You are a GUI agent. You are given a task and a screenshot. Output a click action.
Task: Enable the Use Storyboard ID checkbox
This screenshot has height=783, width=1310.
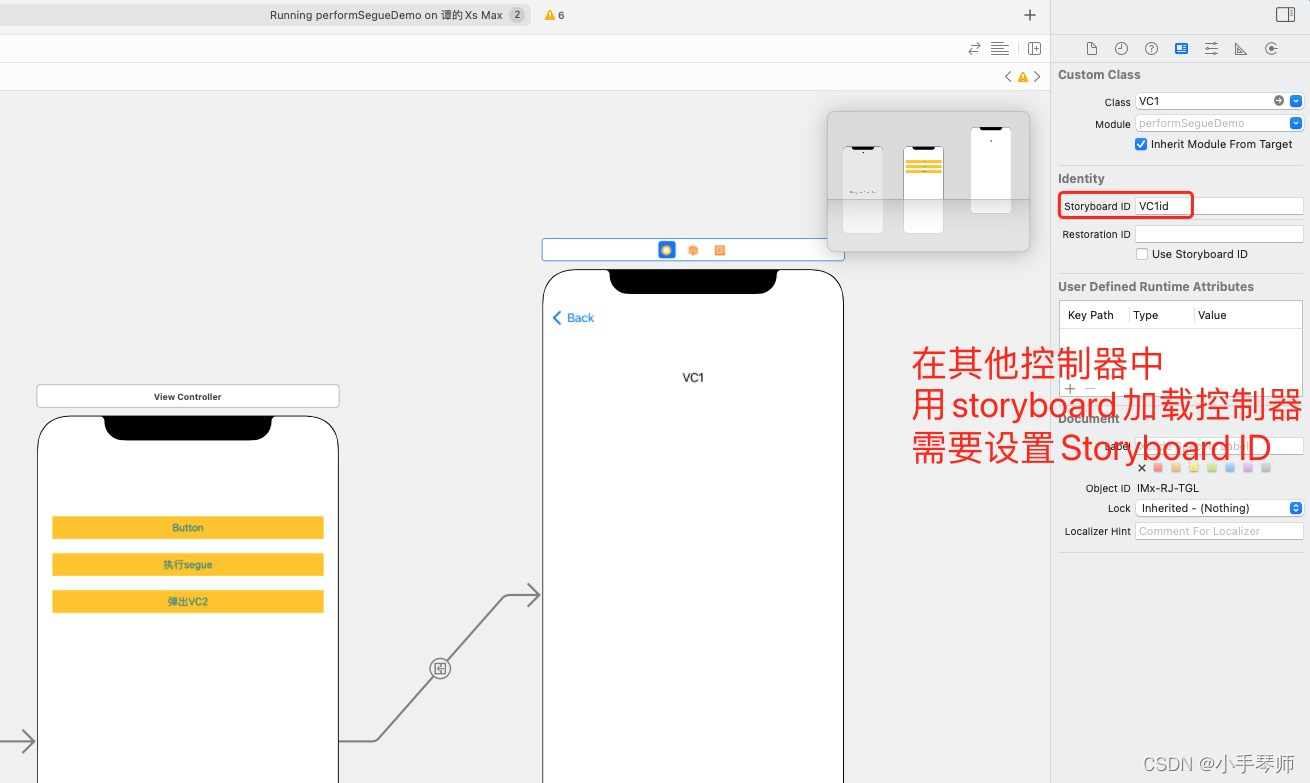(x=1142, y=254)
